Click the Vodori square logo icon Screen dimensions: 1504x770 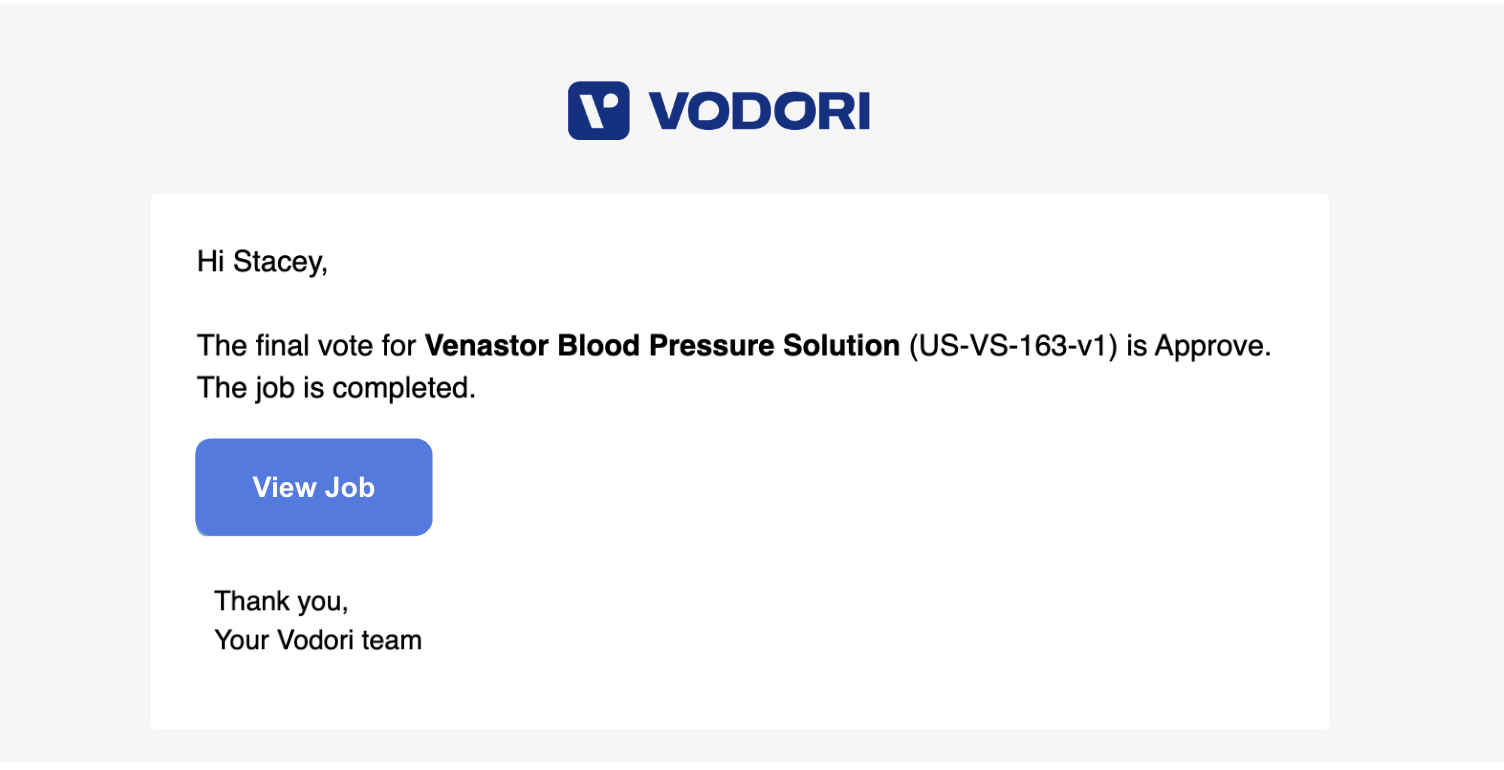pos(598,110)
